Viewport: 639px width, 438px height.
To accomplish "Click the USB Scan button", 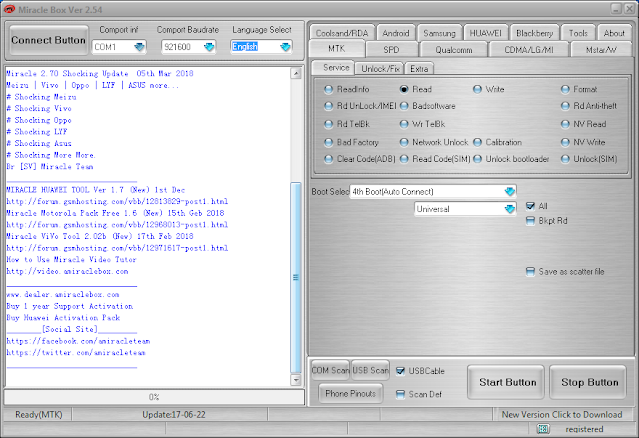I will [x=370, y=370].
